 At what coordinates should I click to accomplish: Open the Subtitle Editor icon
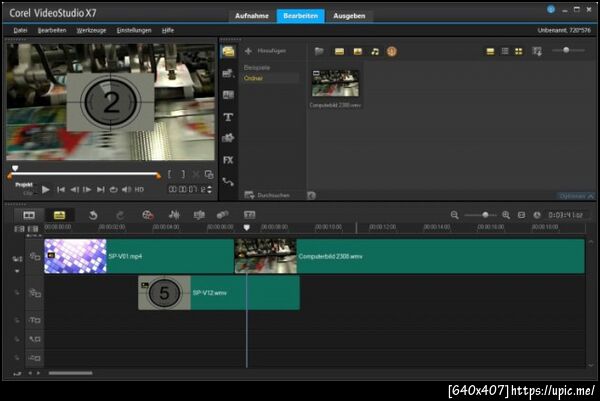point(249,215)
